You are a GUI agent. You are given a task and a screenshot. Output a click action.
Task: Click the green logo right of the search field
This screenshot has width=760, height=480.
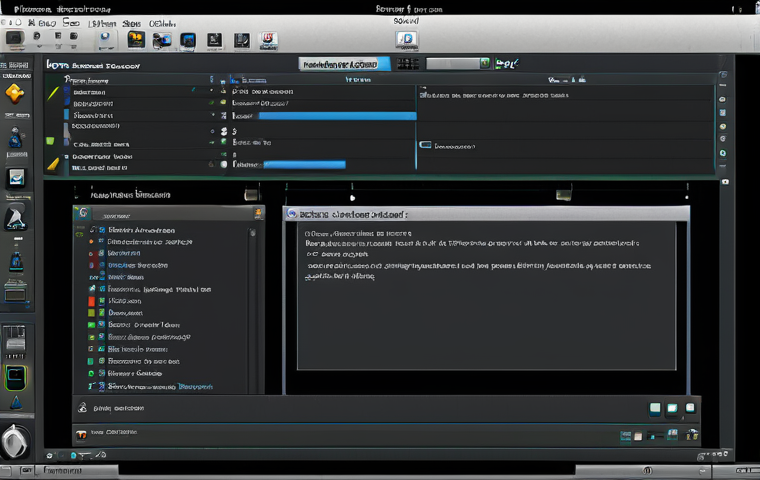click(507, 64)
